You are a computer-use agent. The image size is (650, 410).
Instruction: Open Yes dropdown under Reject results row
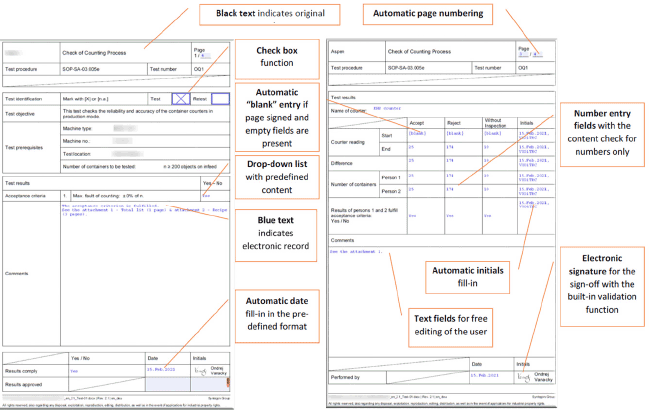coord(450,216)
